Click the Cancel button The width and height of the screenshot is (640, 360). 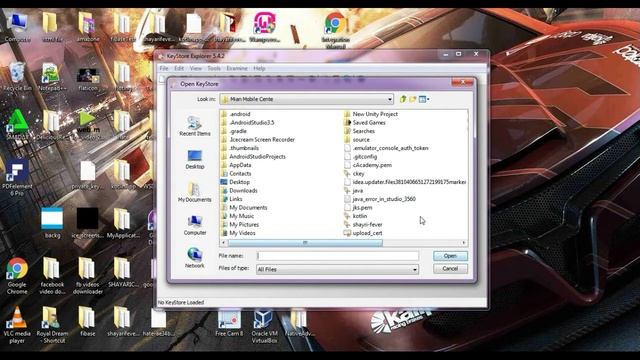tap(450, 269)
